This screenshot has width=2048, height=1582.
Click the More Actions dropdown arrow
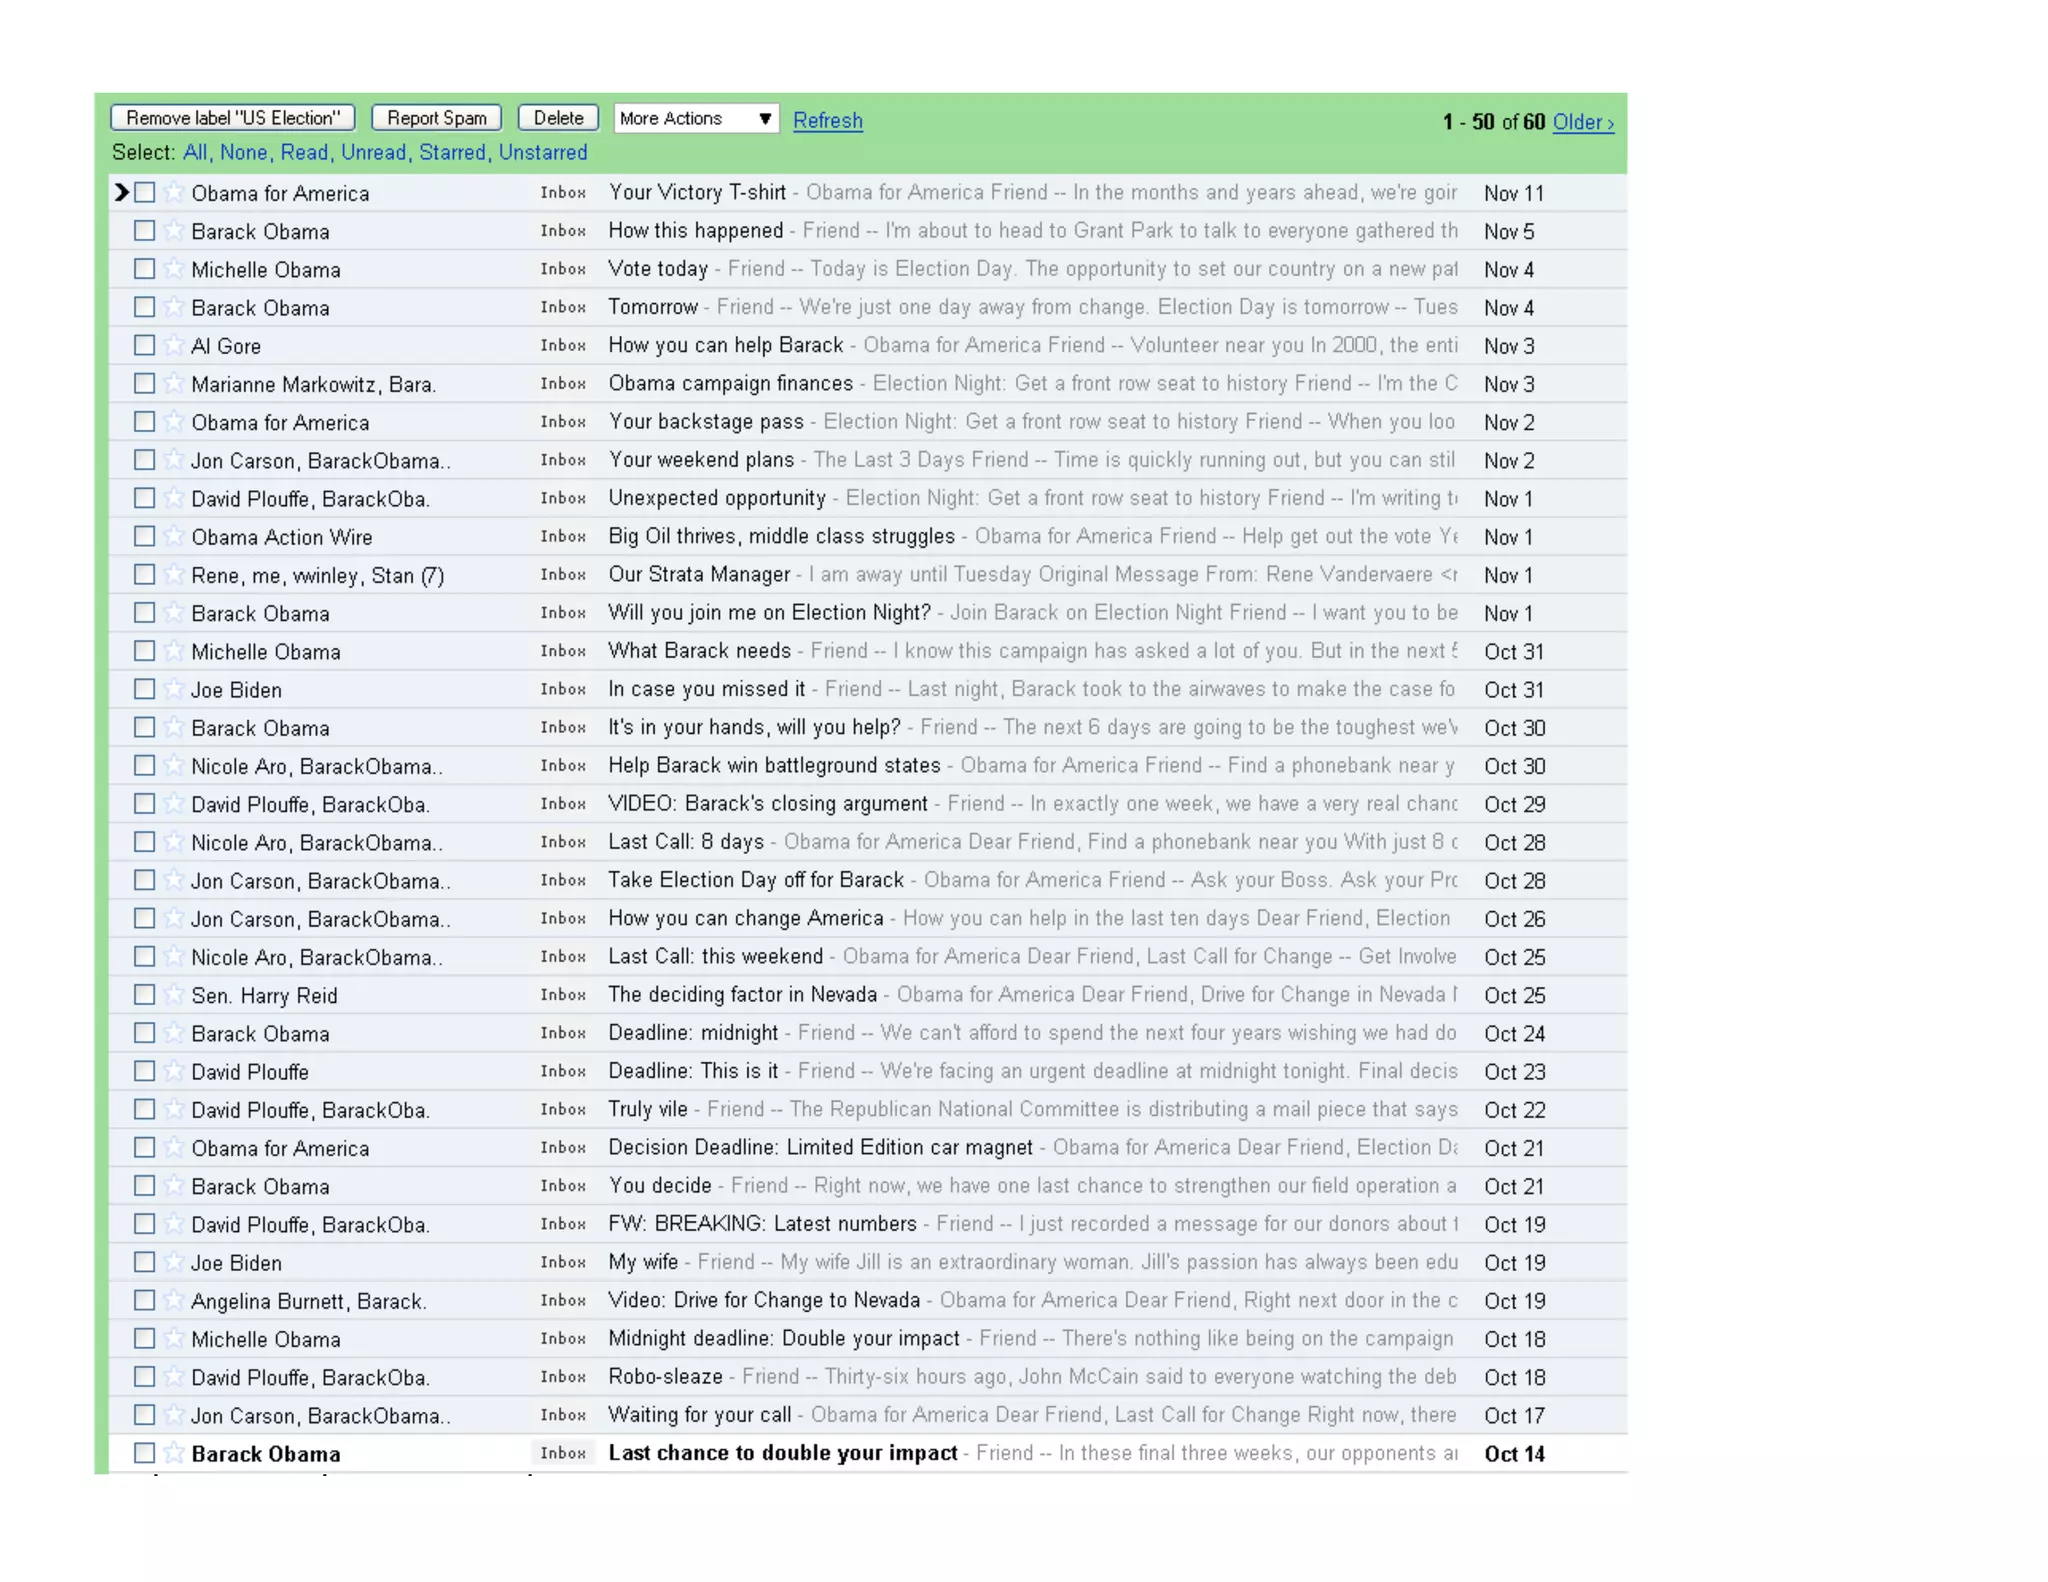click(x=765, y=119)
